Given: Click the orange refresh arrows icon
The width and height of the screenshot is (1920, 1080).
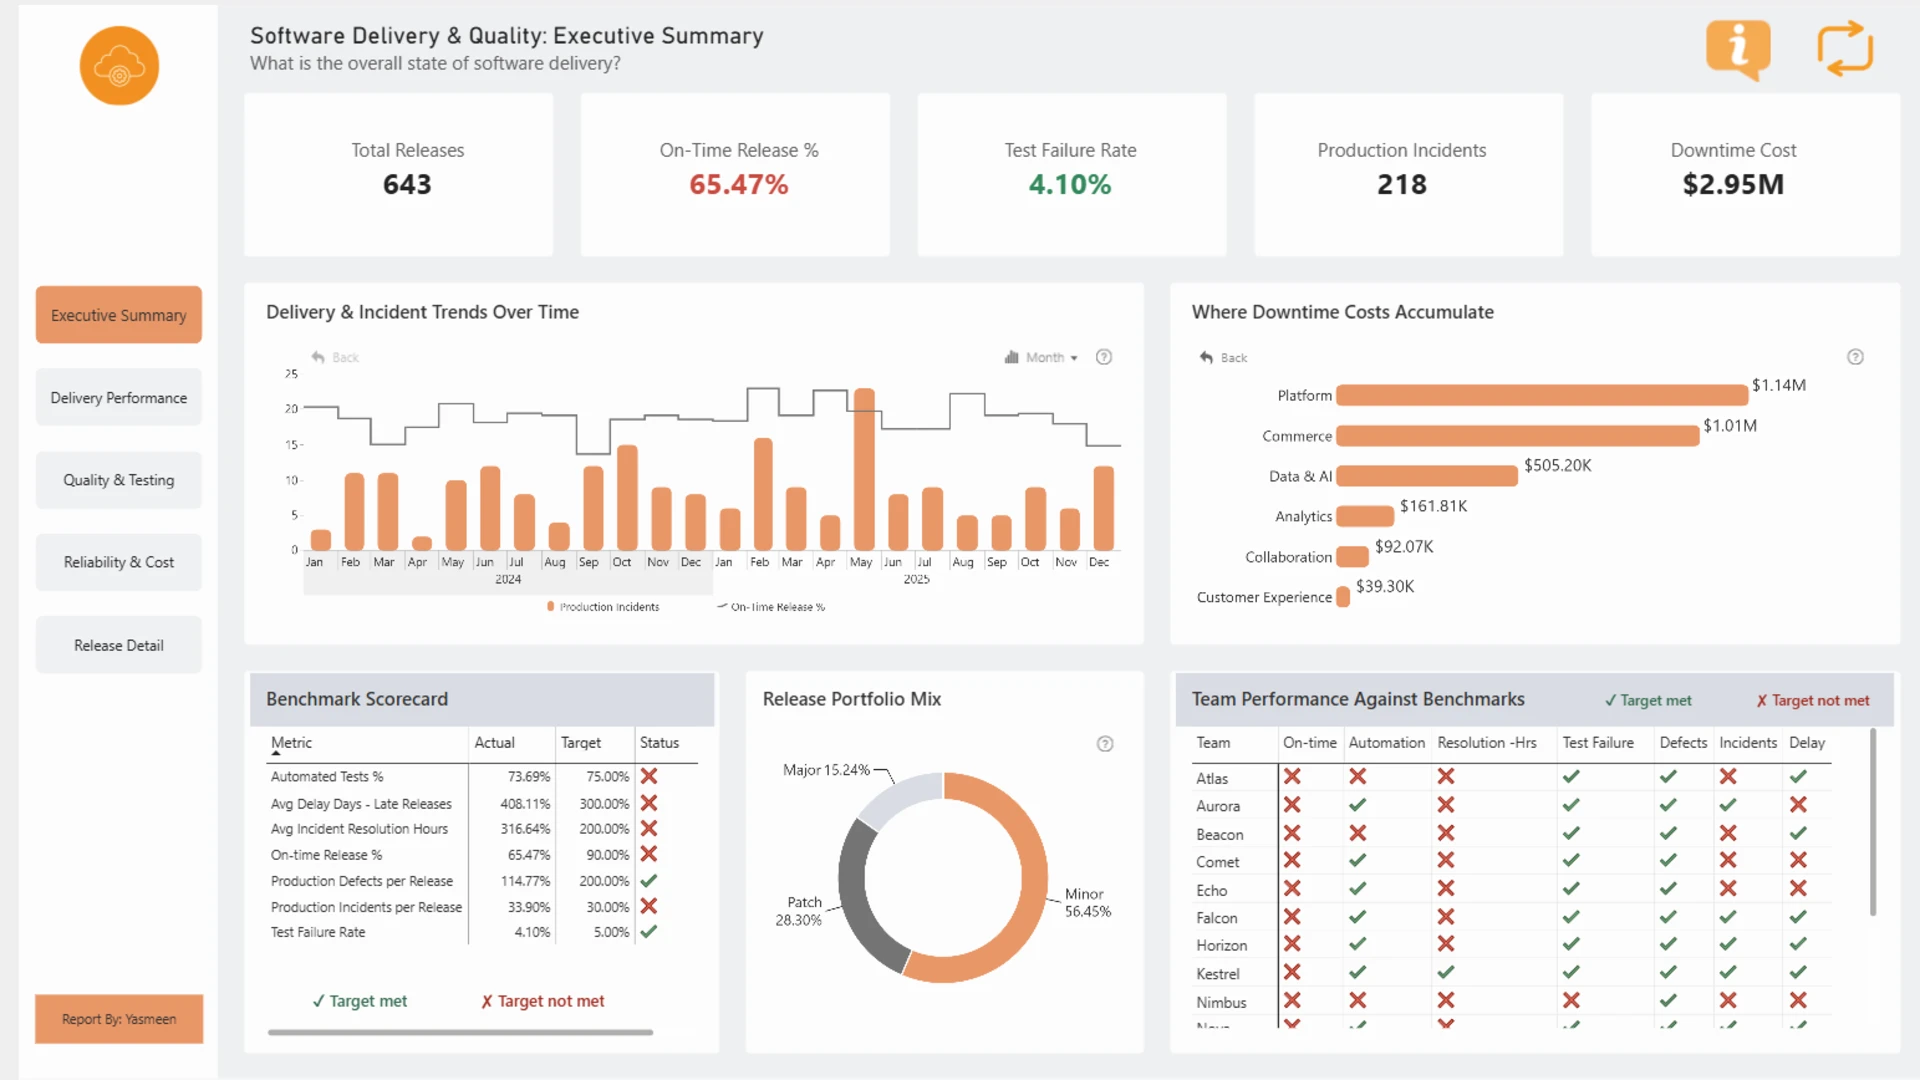Looking at the screenshot, I should (1844, 49).
